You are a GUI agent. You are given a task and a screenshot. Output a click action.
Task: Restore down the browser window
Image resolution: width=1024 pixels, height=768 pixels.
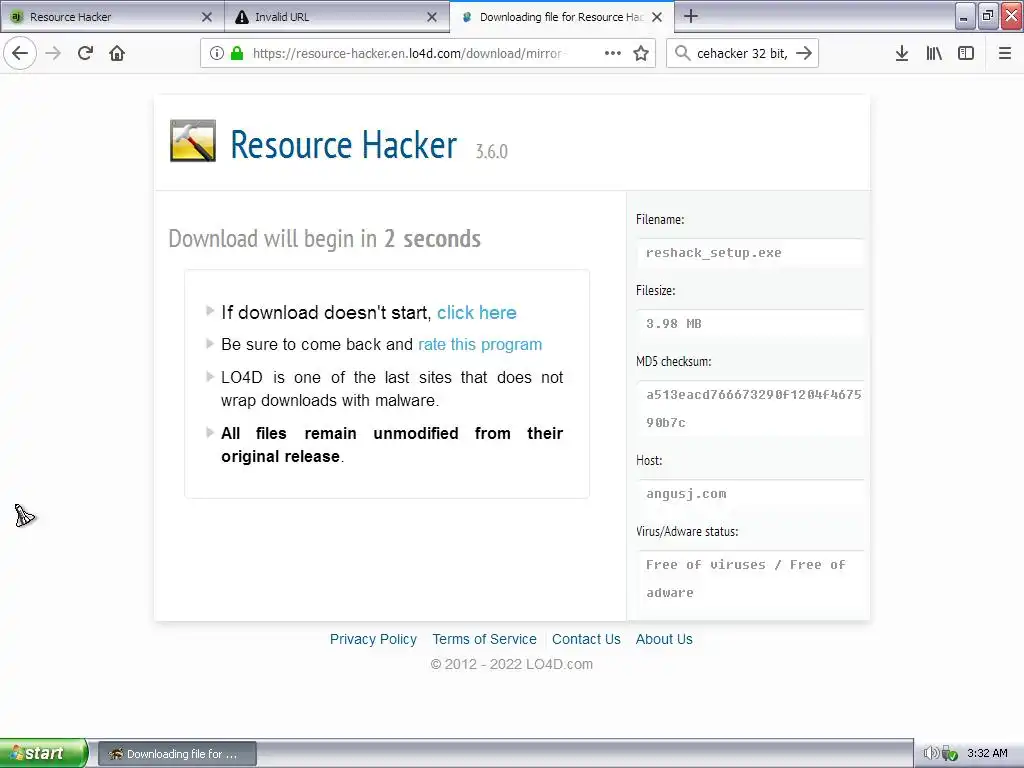click(987, 16)
